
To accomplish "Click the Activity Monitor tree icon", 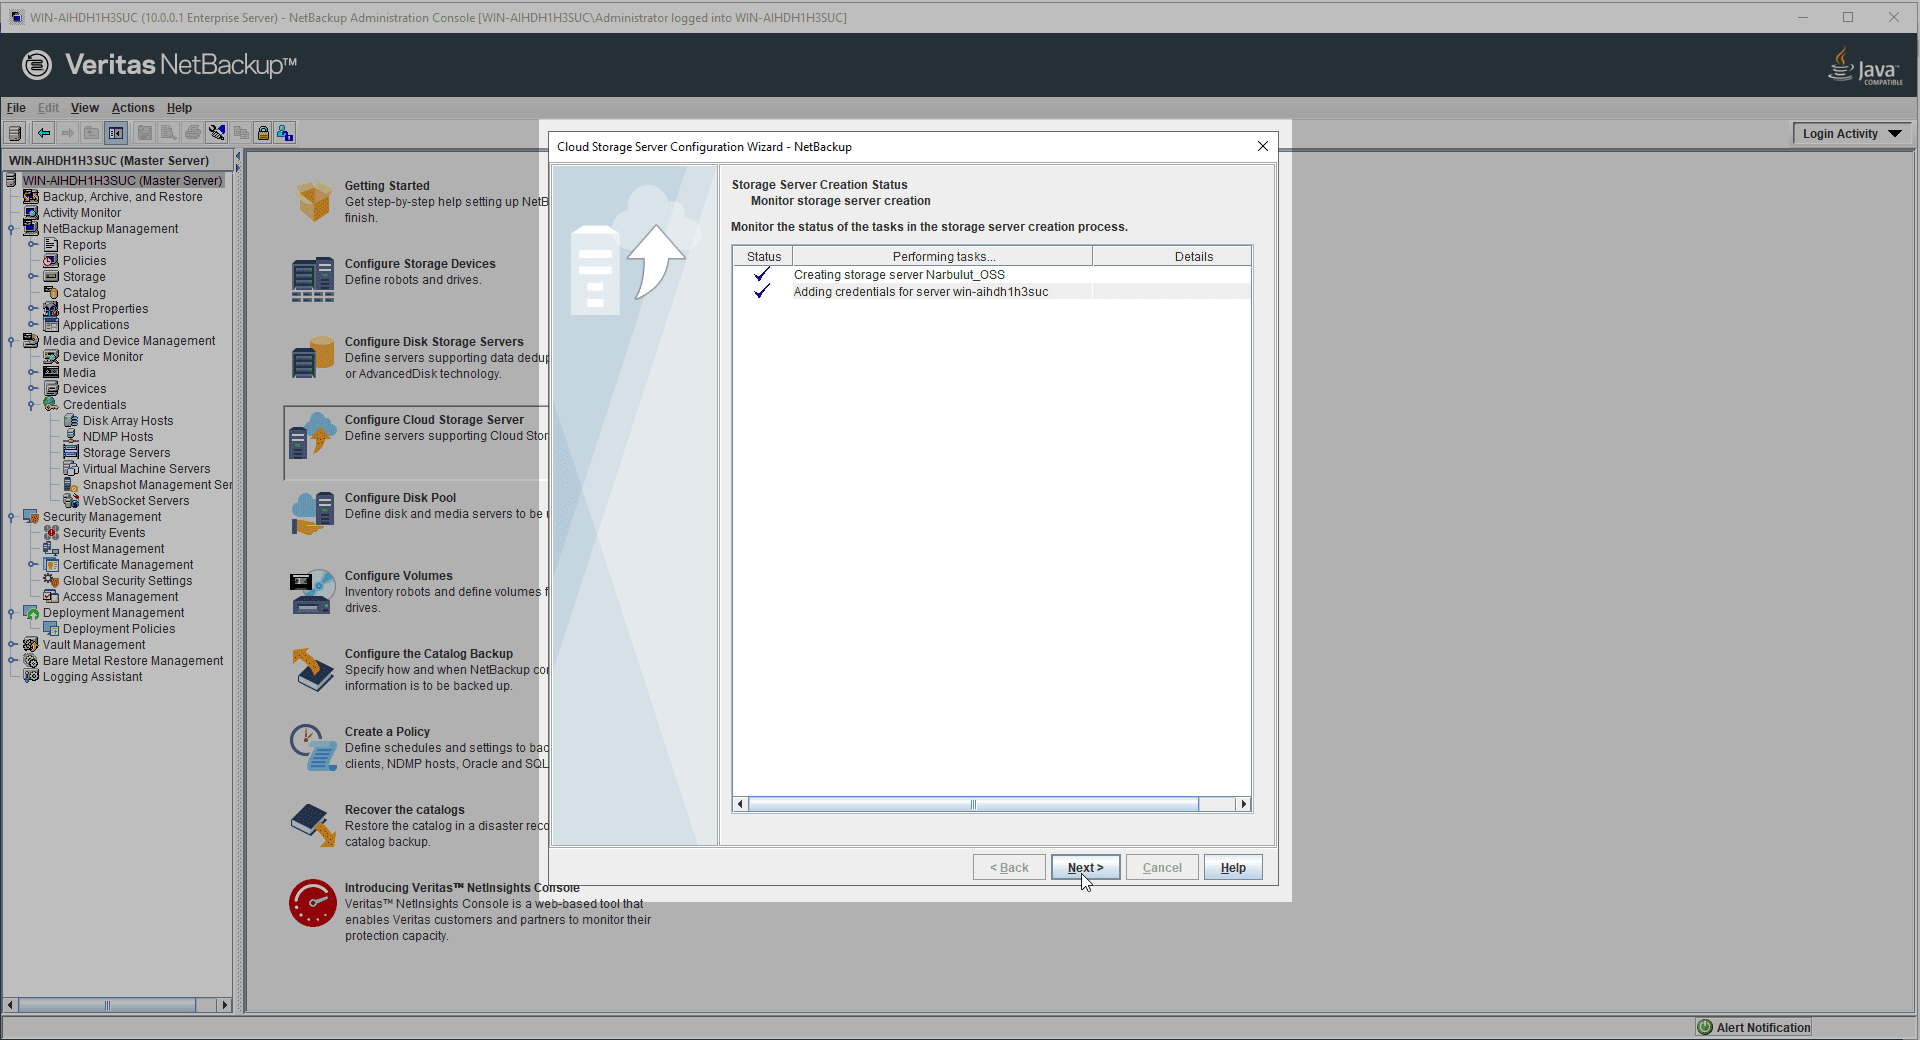I will [31, 213].
